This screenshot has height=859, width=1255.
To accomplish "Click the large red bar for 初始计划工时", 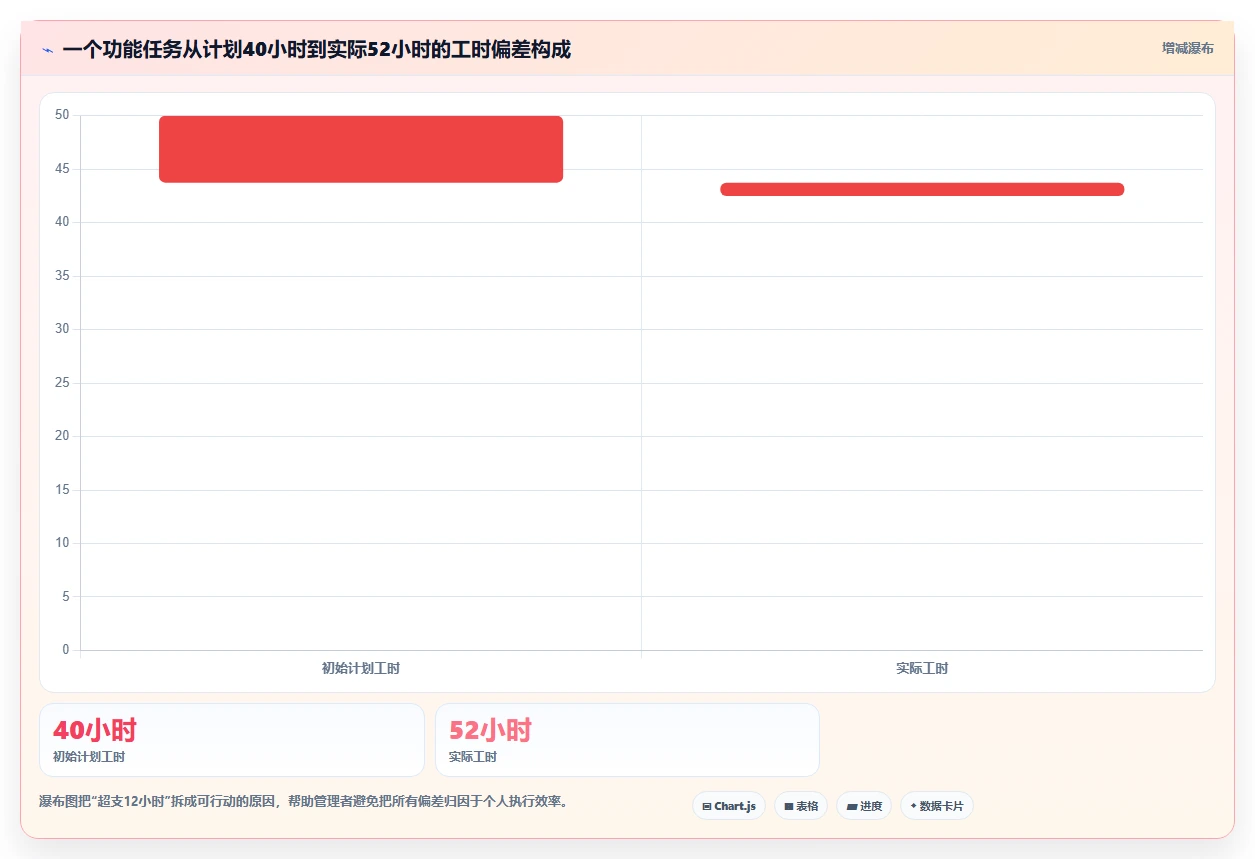I will (361, 149).
